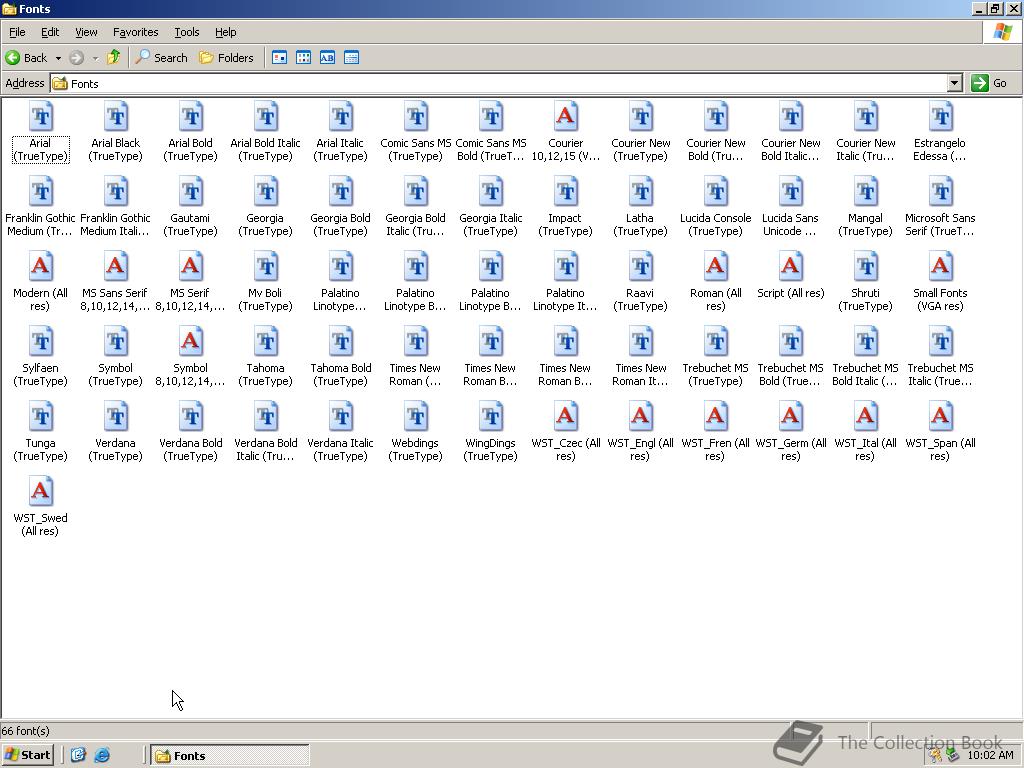
Task: Click the Go button
Action: tap(989, 83)
